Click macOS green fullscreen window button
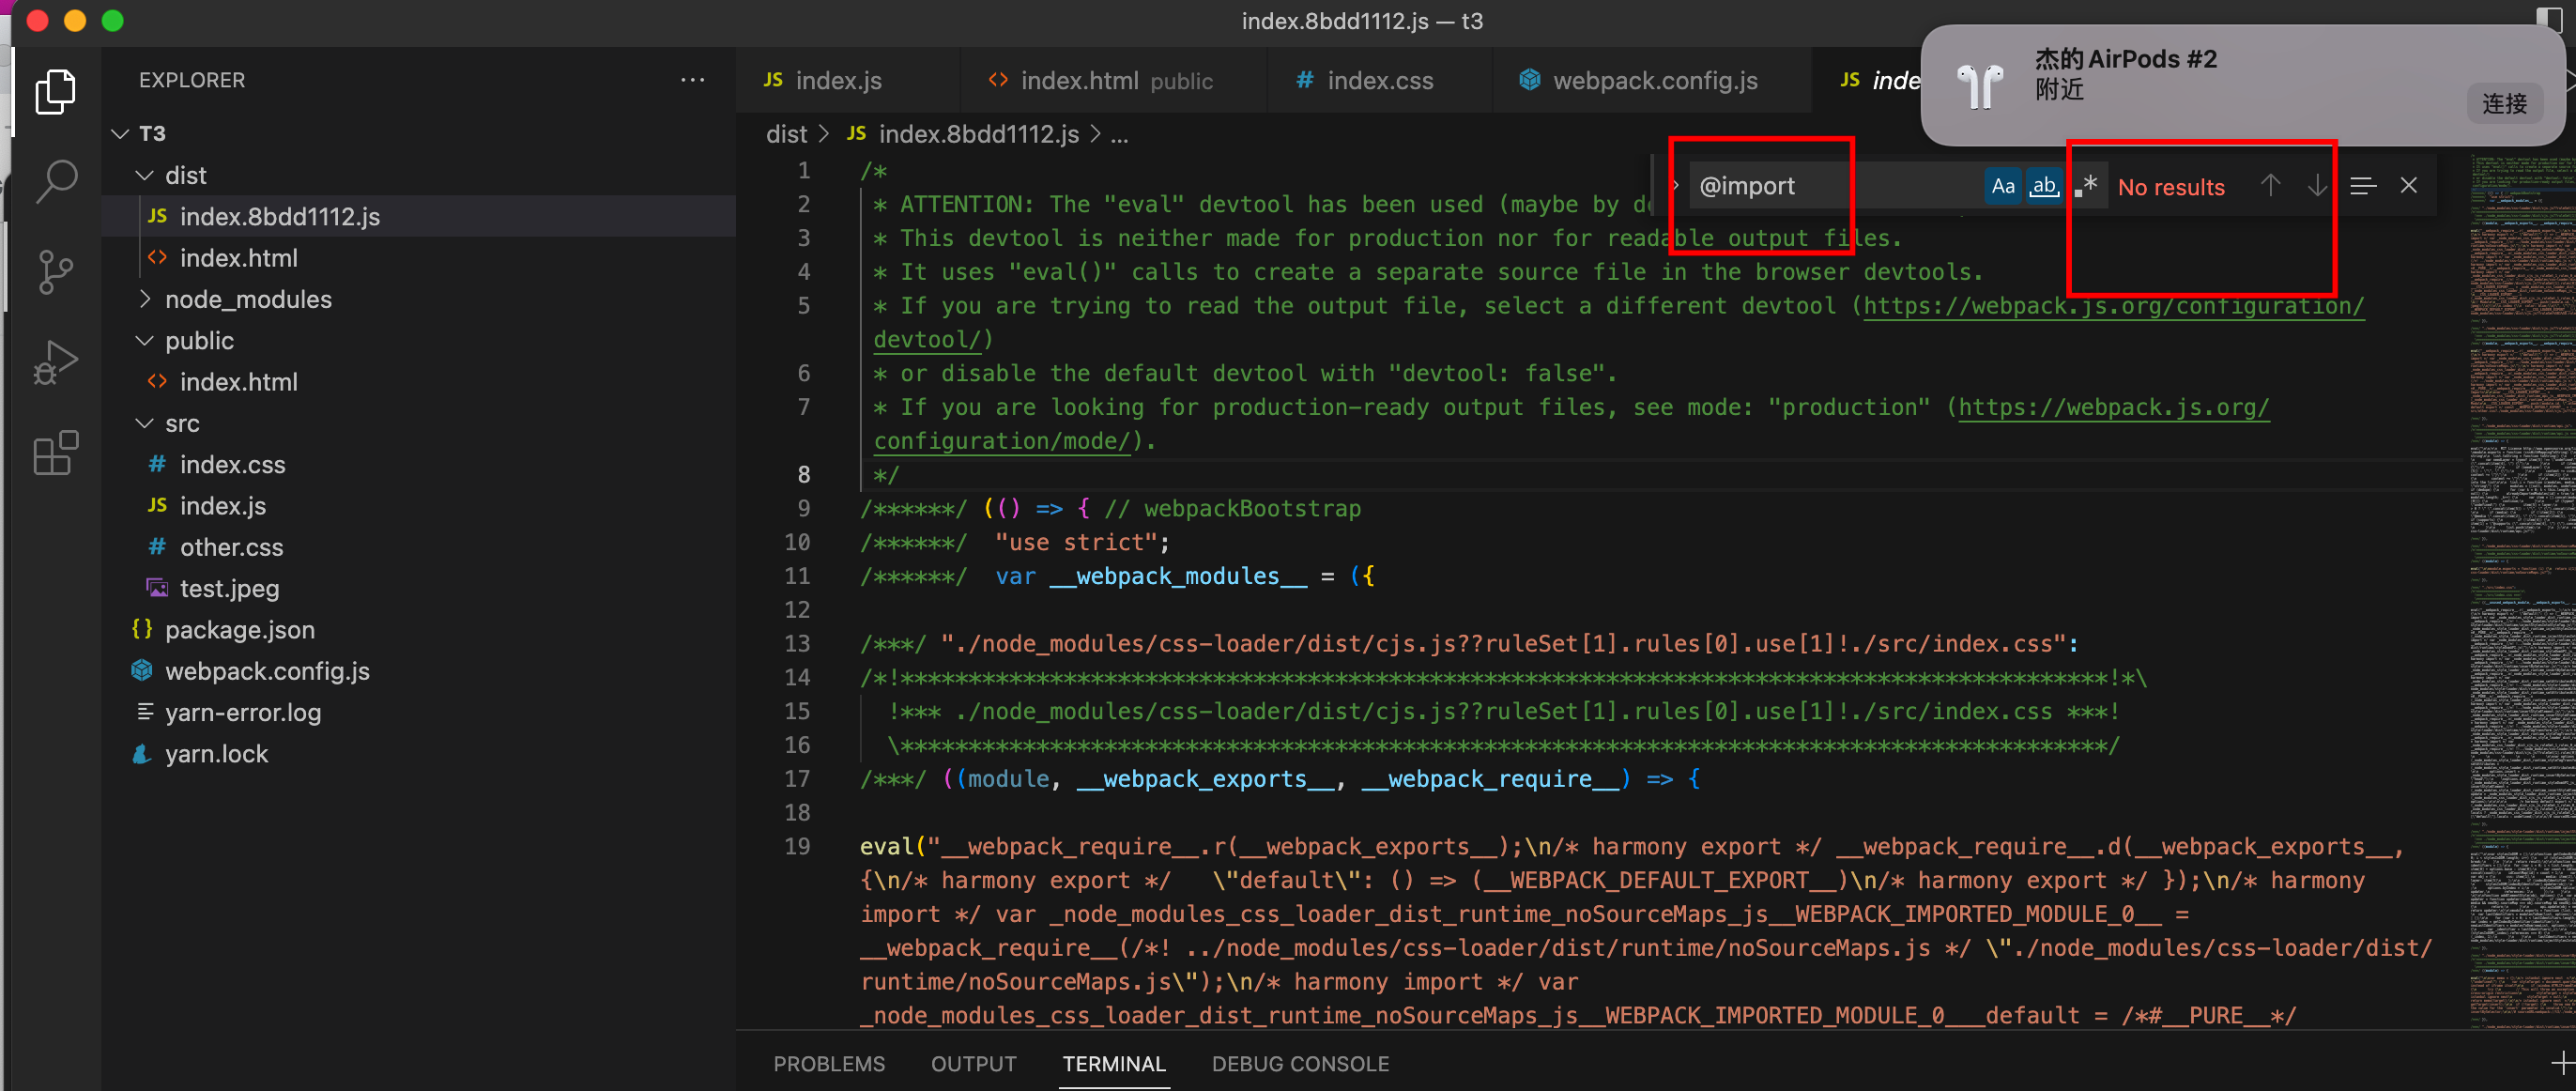The height and width of the screenshot is (1091, 2576). [x=113, y=21]
